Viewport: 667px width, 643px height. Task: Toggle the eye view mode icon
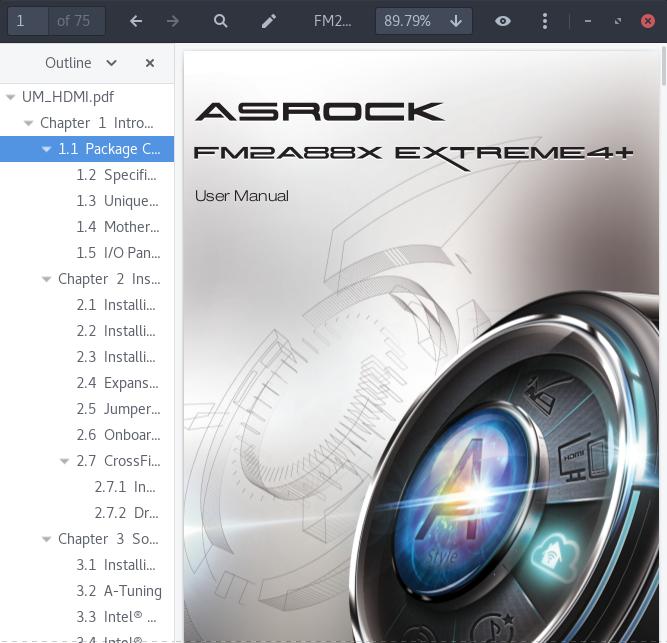coord(502,21)
